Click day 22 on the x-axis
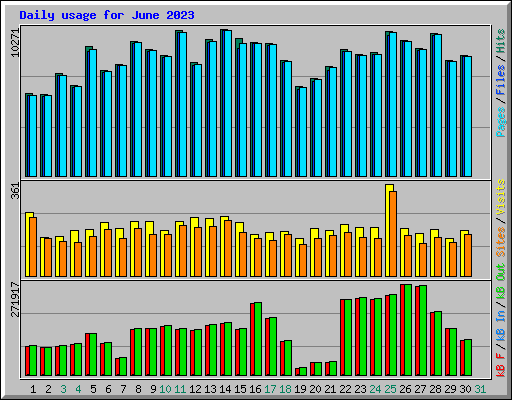Image resolution: width=512 pixels, height=400 pixels. (x=345, y=389)
